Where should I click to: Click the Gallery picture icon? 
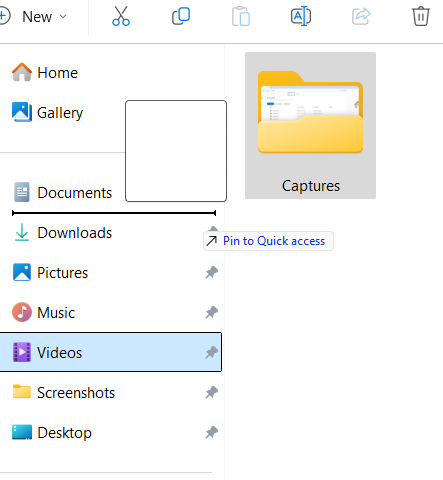[x=22, y=112]
